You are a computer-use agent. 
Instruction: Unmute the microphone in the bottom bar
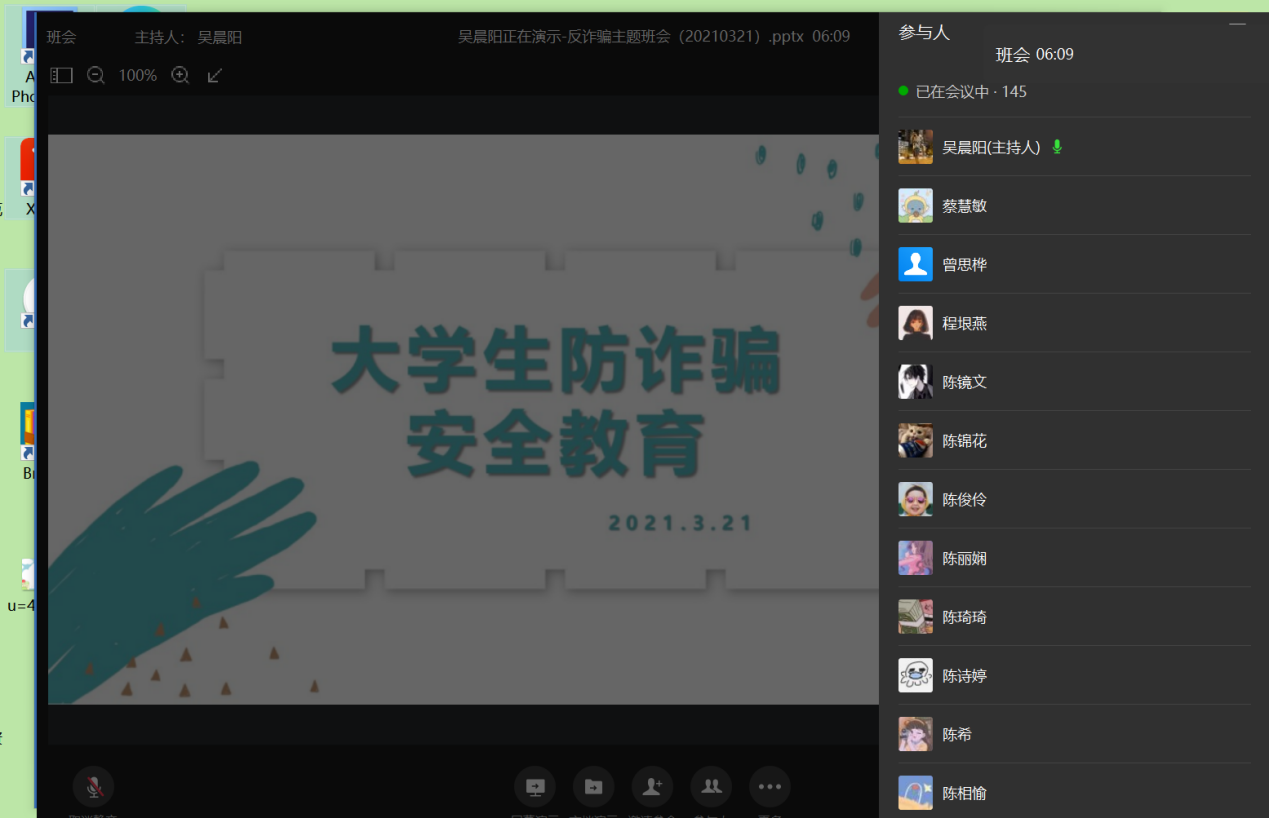point(94,787)
